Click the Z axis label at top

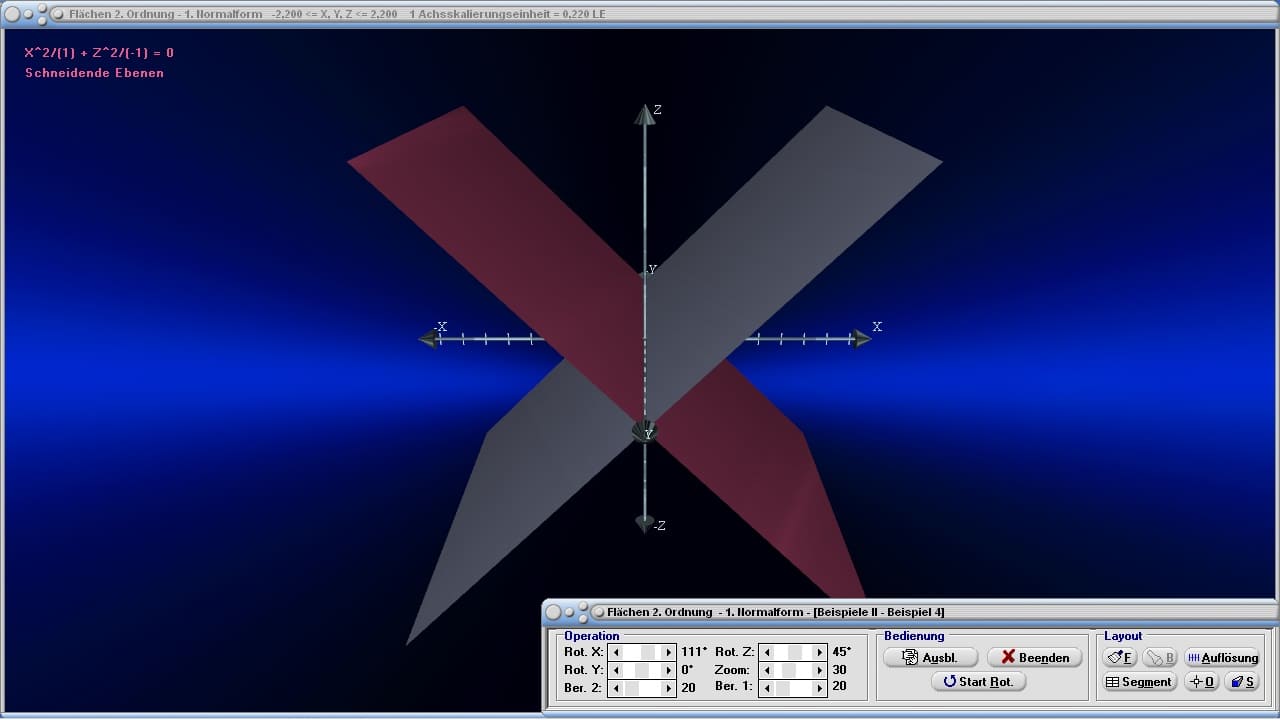657,109
